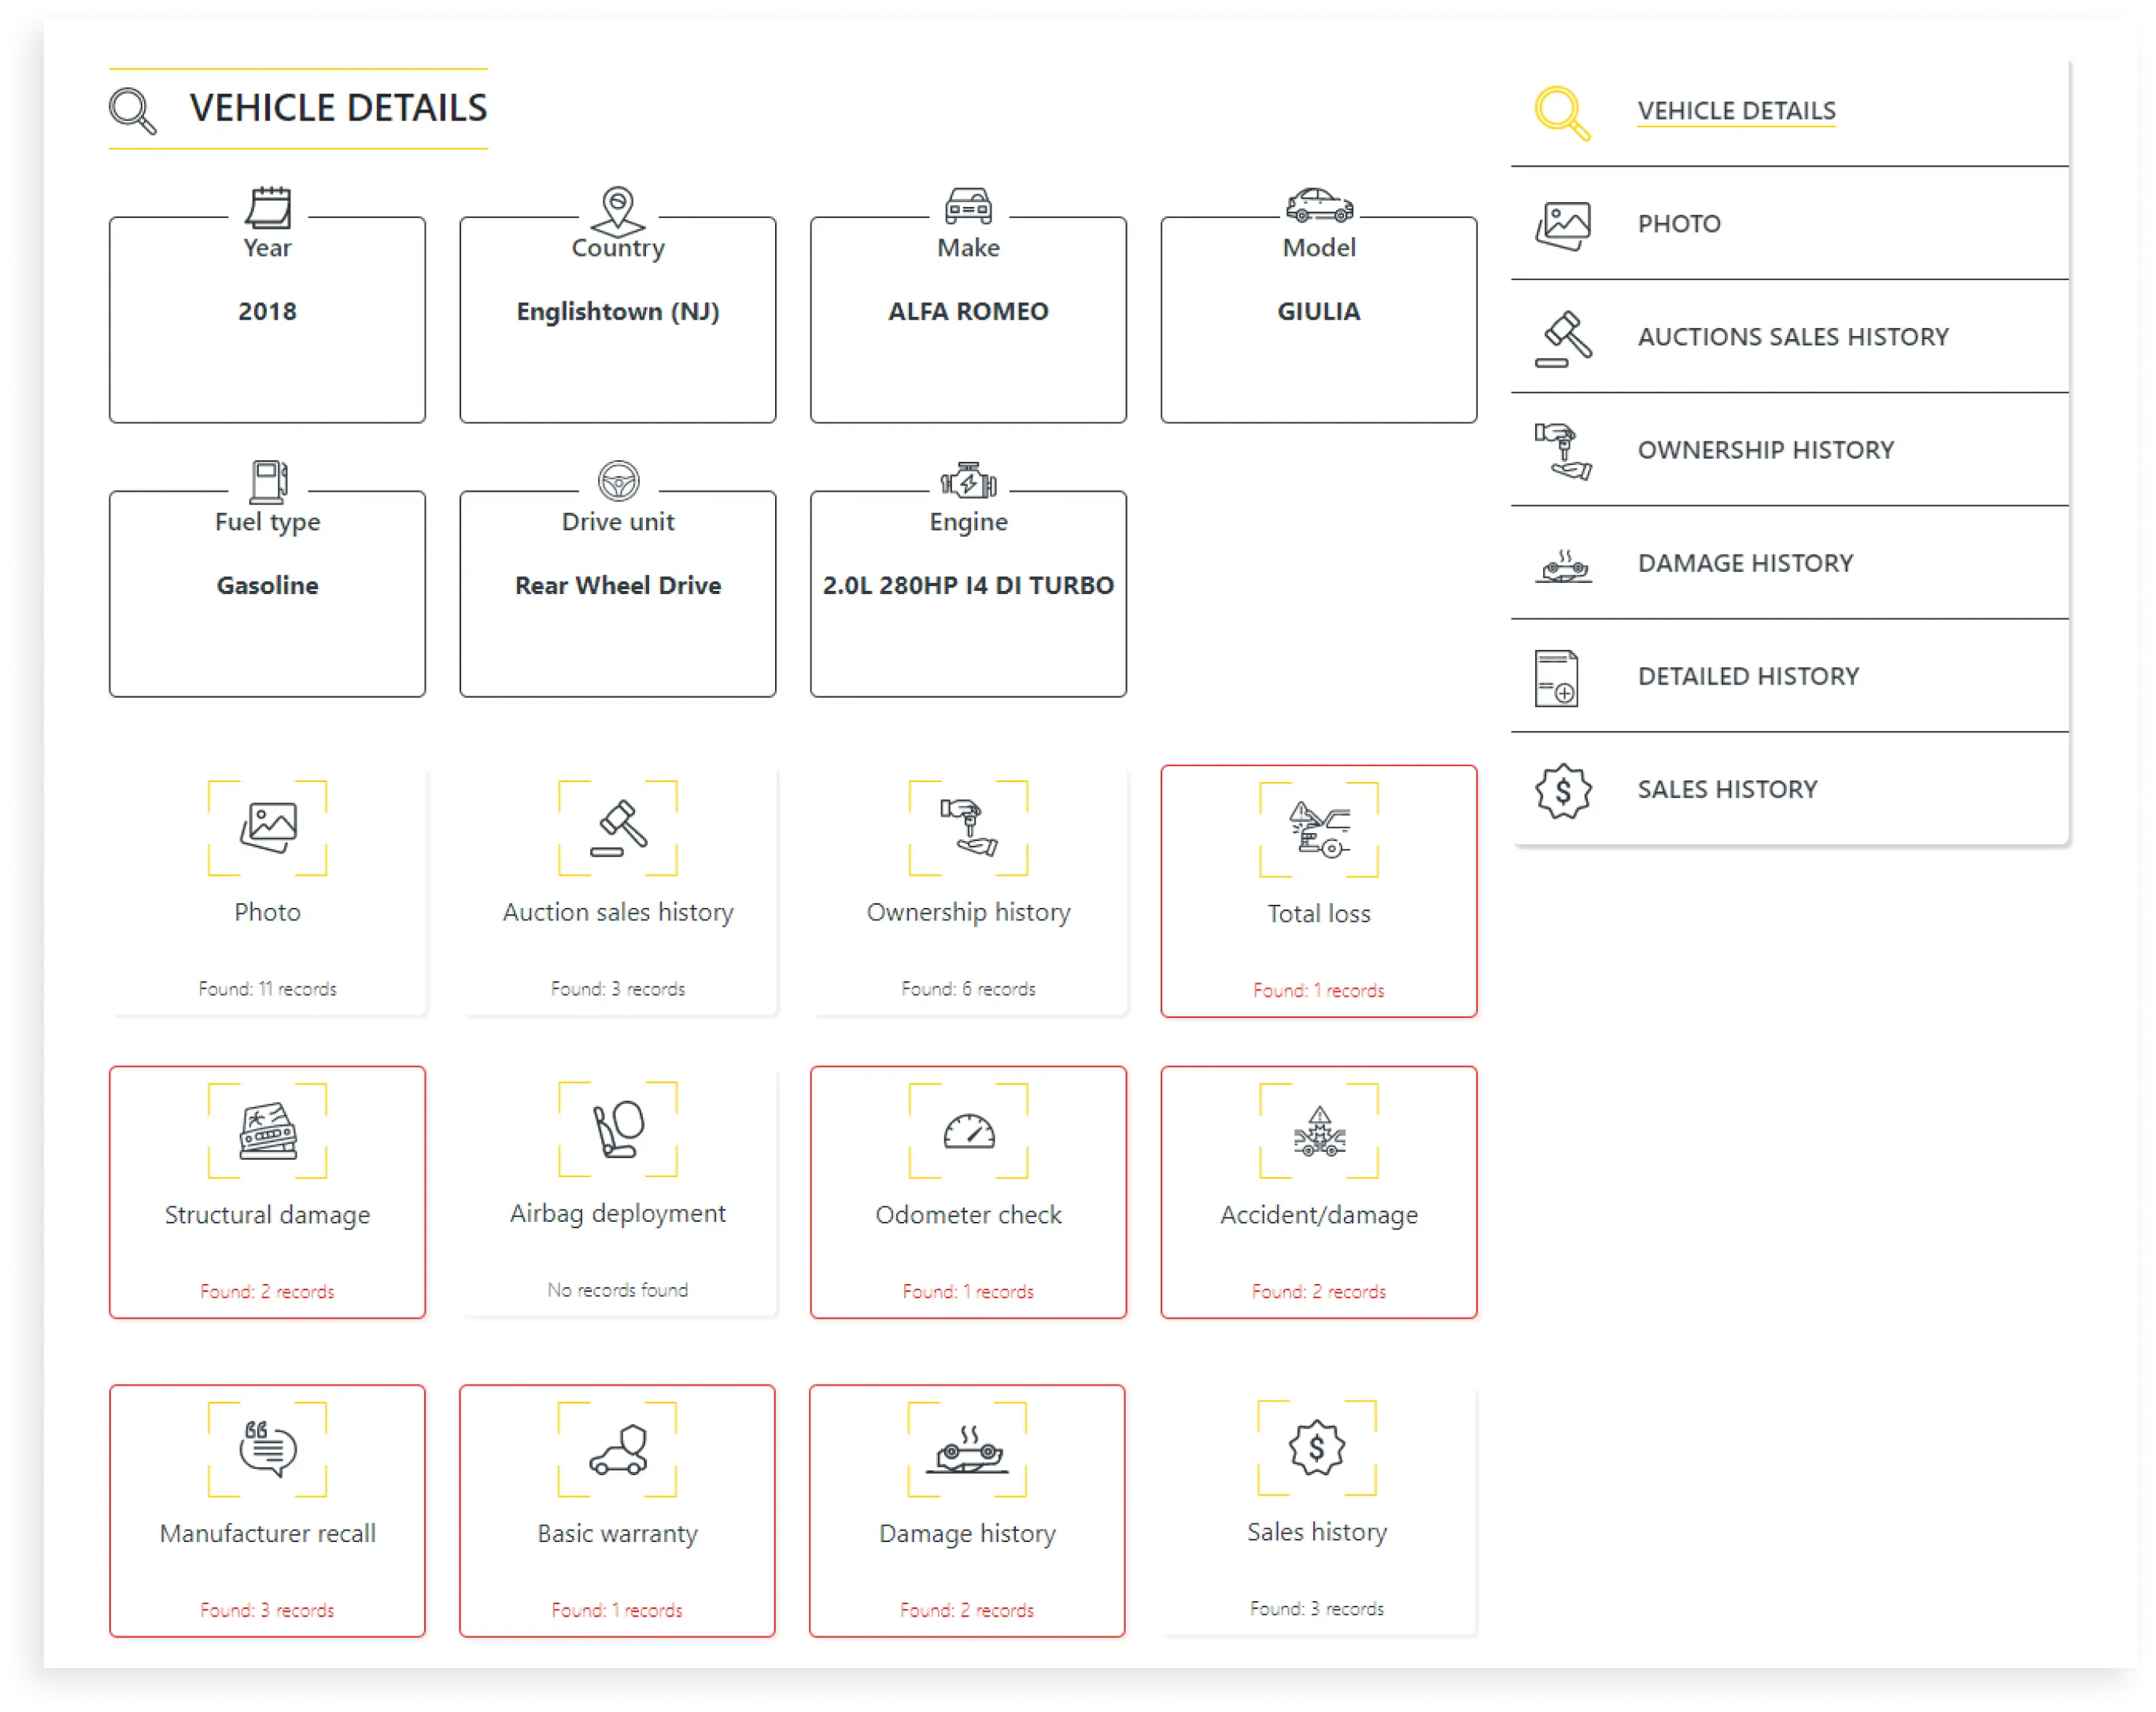Viewport: 2156px width, 1712px height.
Task: Select Detailed History in the sidebar
Action: [x=1748, y=676]
